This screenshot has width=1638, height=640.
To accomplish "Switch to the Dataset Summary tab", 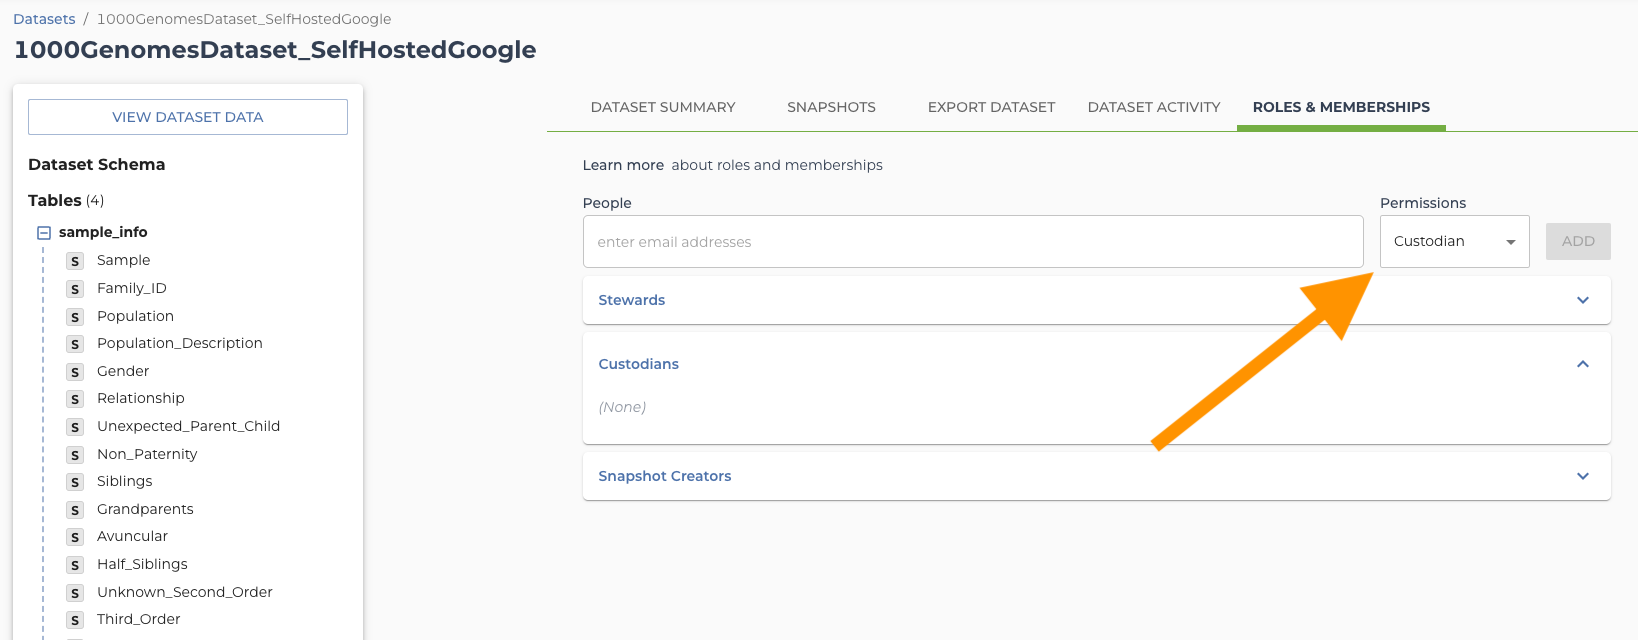I will [x=663, y=107].
